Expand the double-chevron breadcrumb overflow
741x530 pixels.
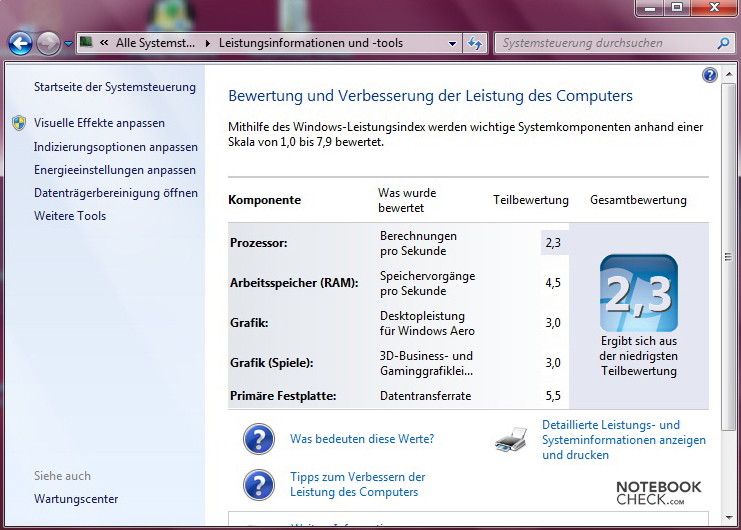pyautogui.click(x=104, y=43)
